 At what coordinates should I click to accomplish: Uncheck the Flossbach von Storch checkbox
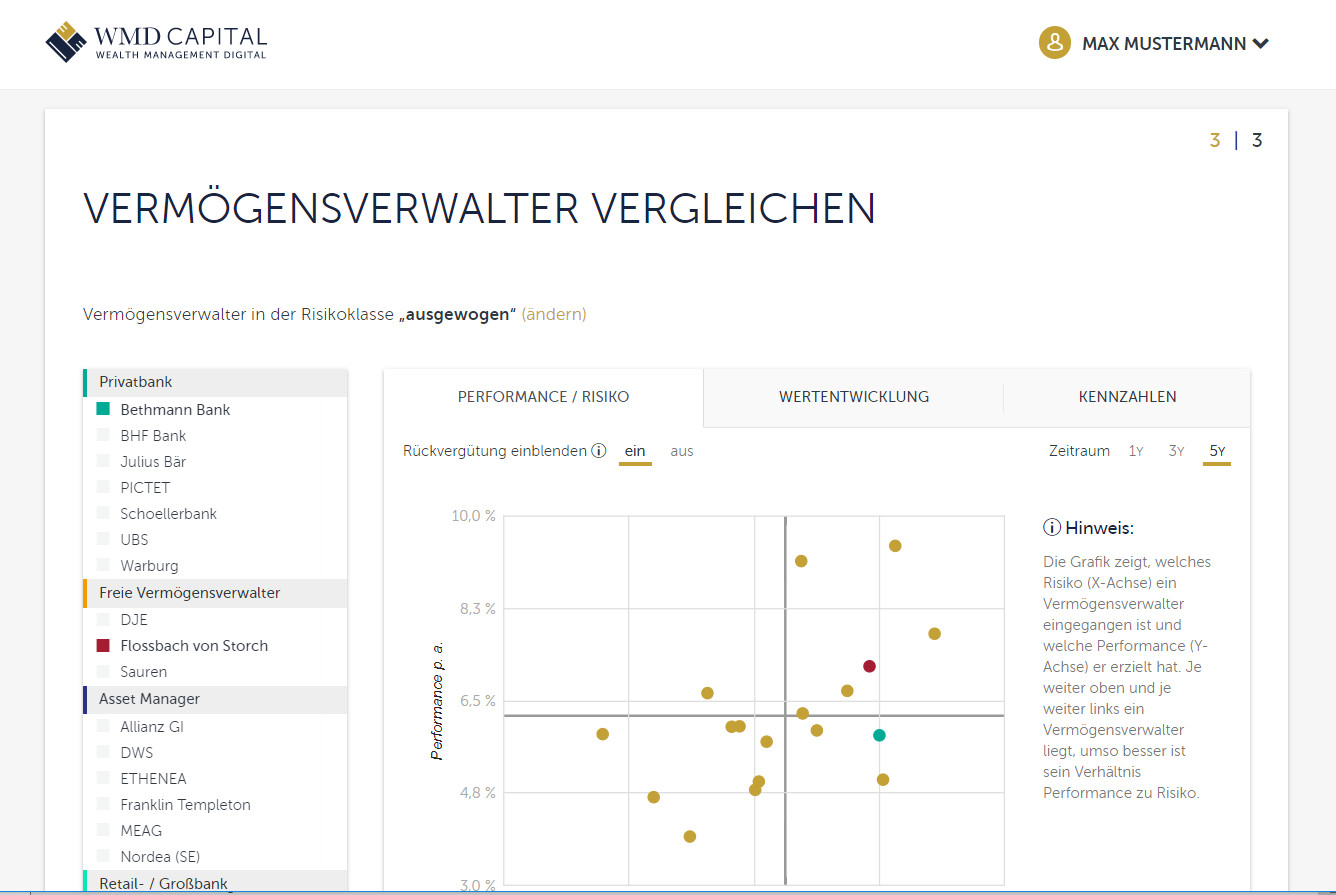(103, 645)
